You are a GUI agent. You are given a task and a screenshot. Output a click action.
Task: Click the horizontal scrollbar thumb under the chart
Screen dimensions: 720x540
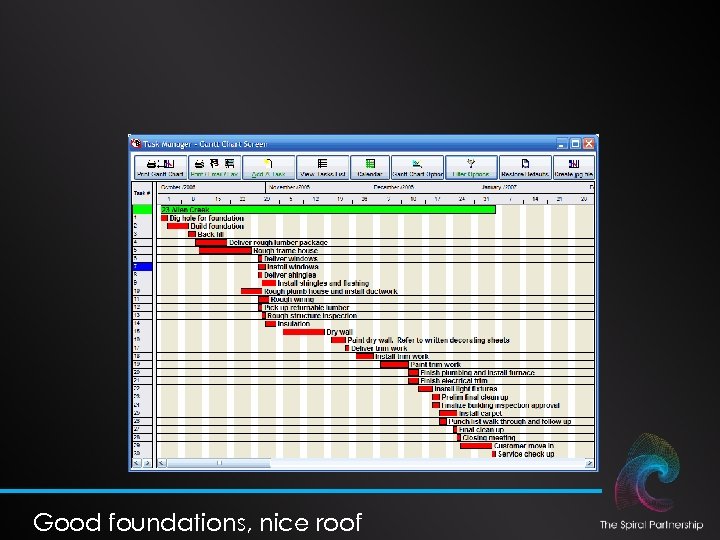point(219,463)
